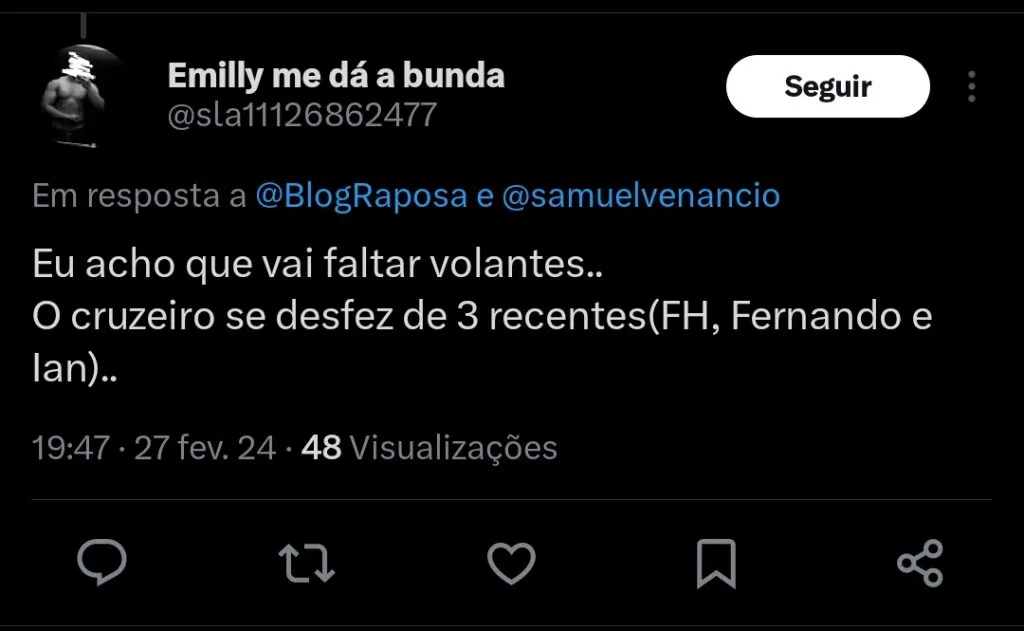Screen dimensions: 1024x631
Task: Open the three-dot more options menu
Action: (971, 87)
